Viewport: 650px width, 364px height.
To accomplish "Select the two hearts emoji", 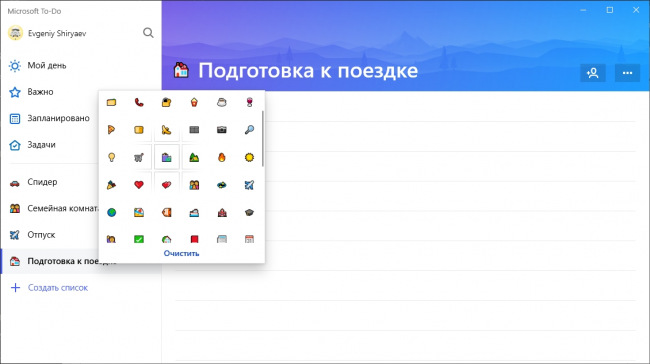I will pos(166,185).
